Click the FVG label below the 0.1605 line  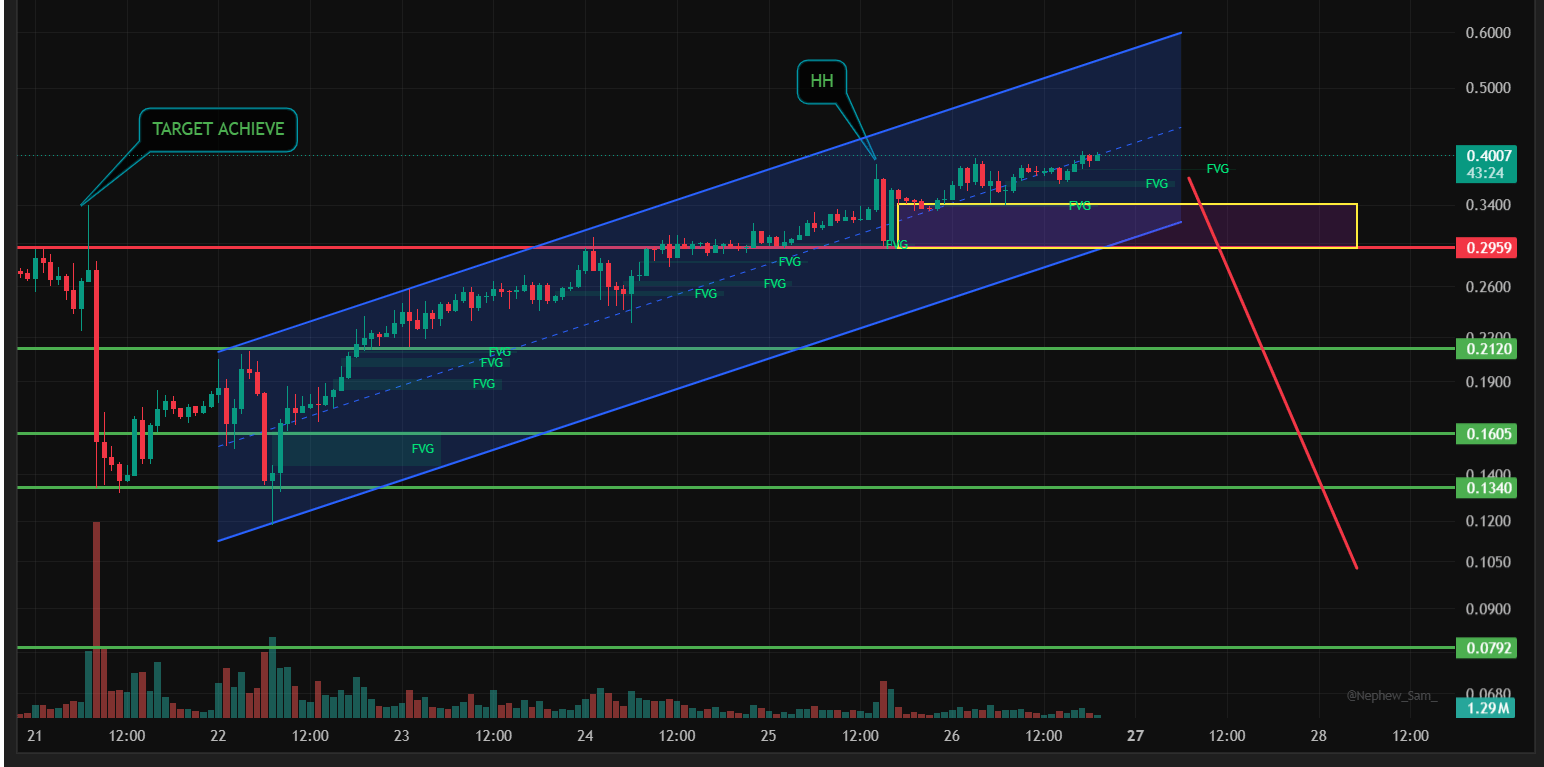[423, 449]
